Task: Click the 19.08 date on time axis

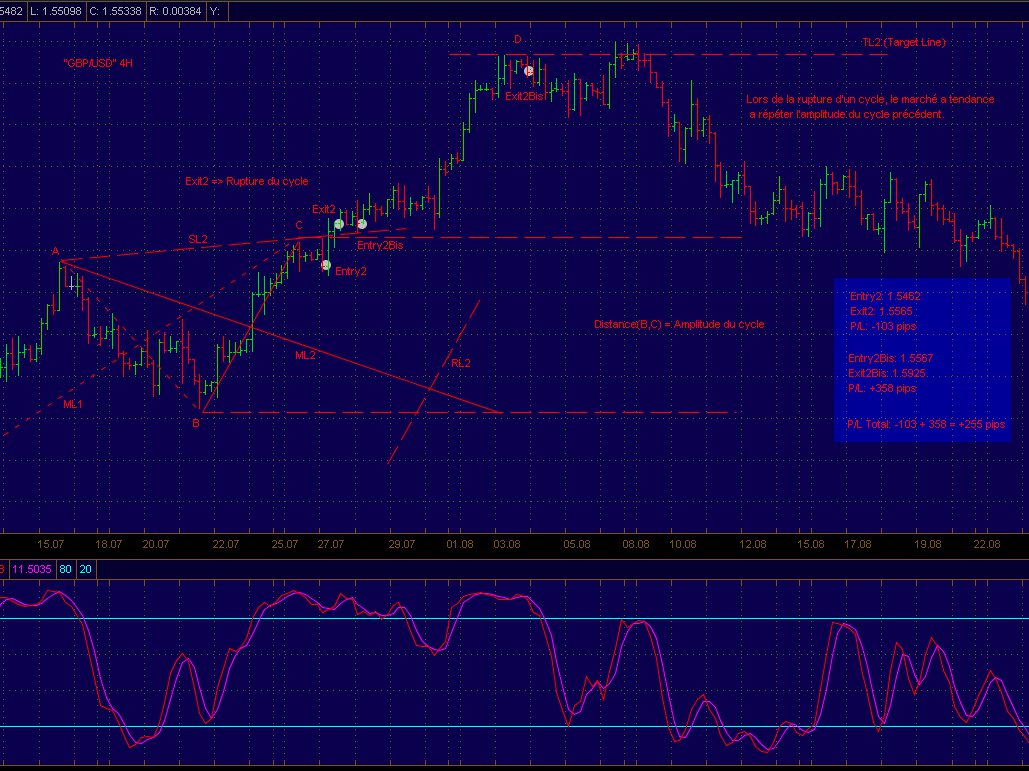Action: click(x=927, y=544)
